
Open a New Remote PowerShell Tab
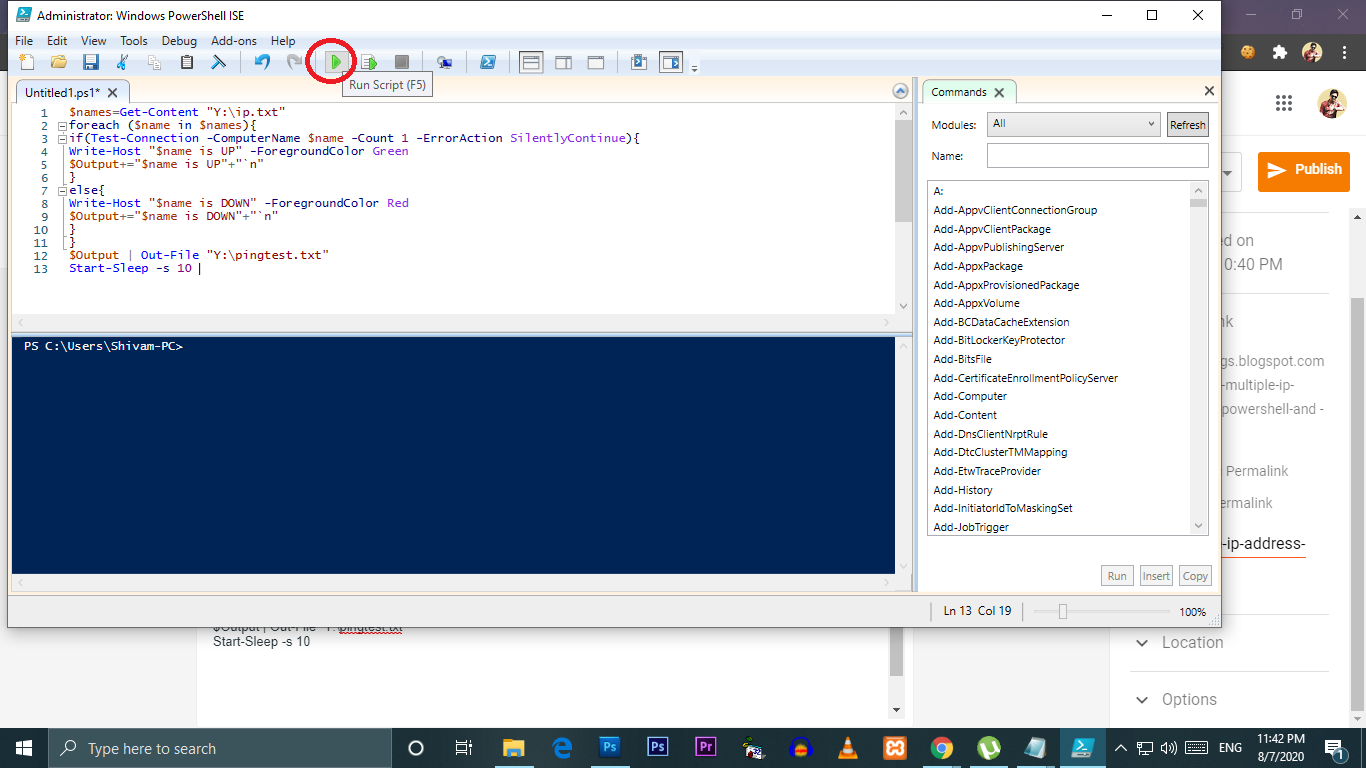445,61
